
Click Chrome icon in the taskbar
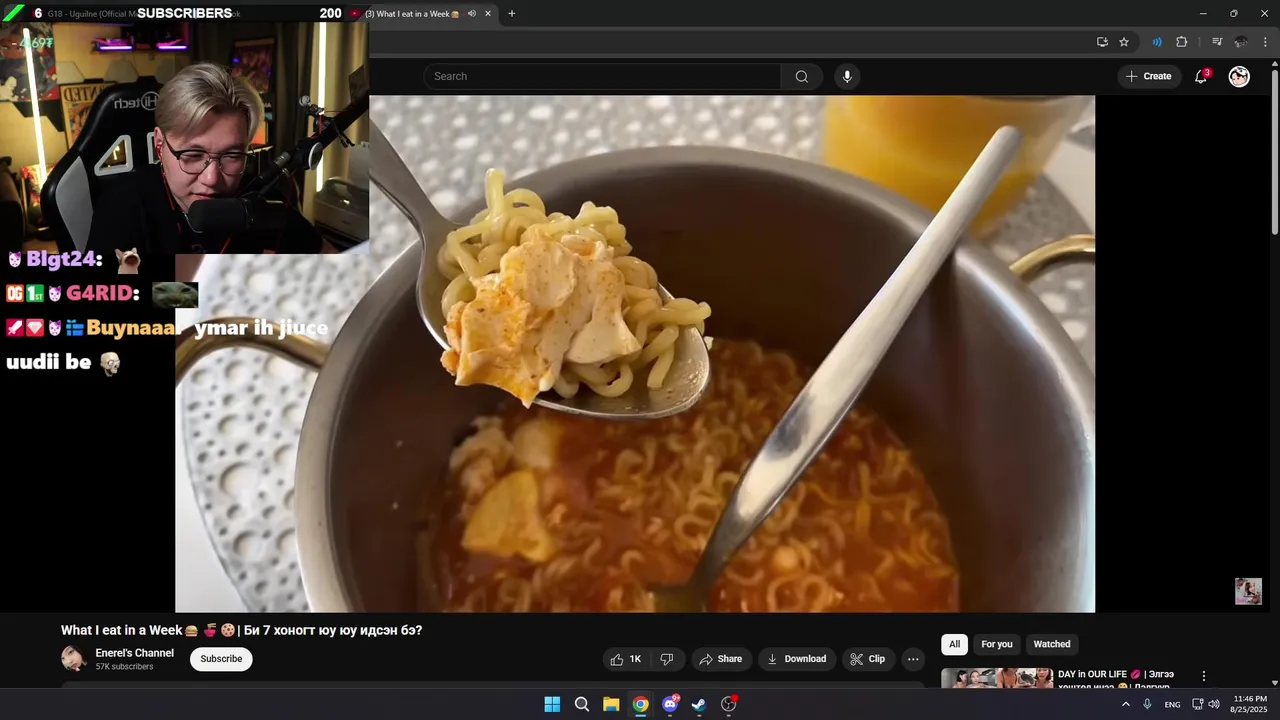640,704
